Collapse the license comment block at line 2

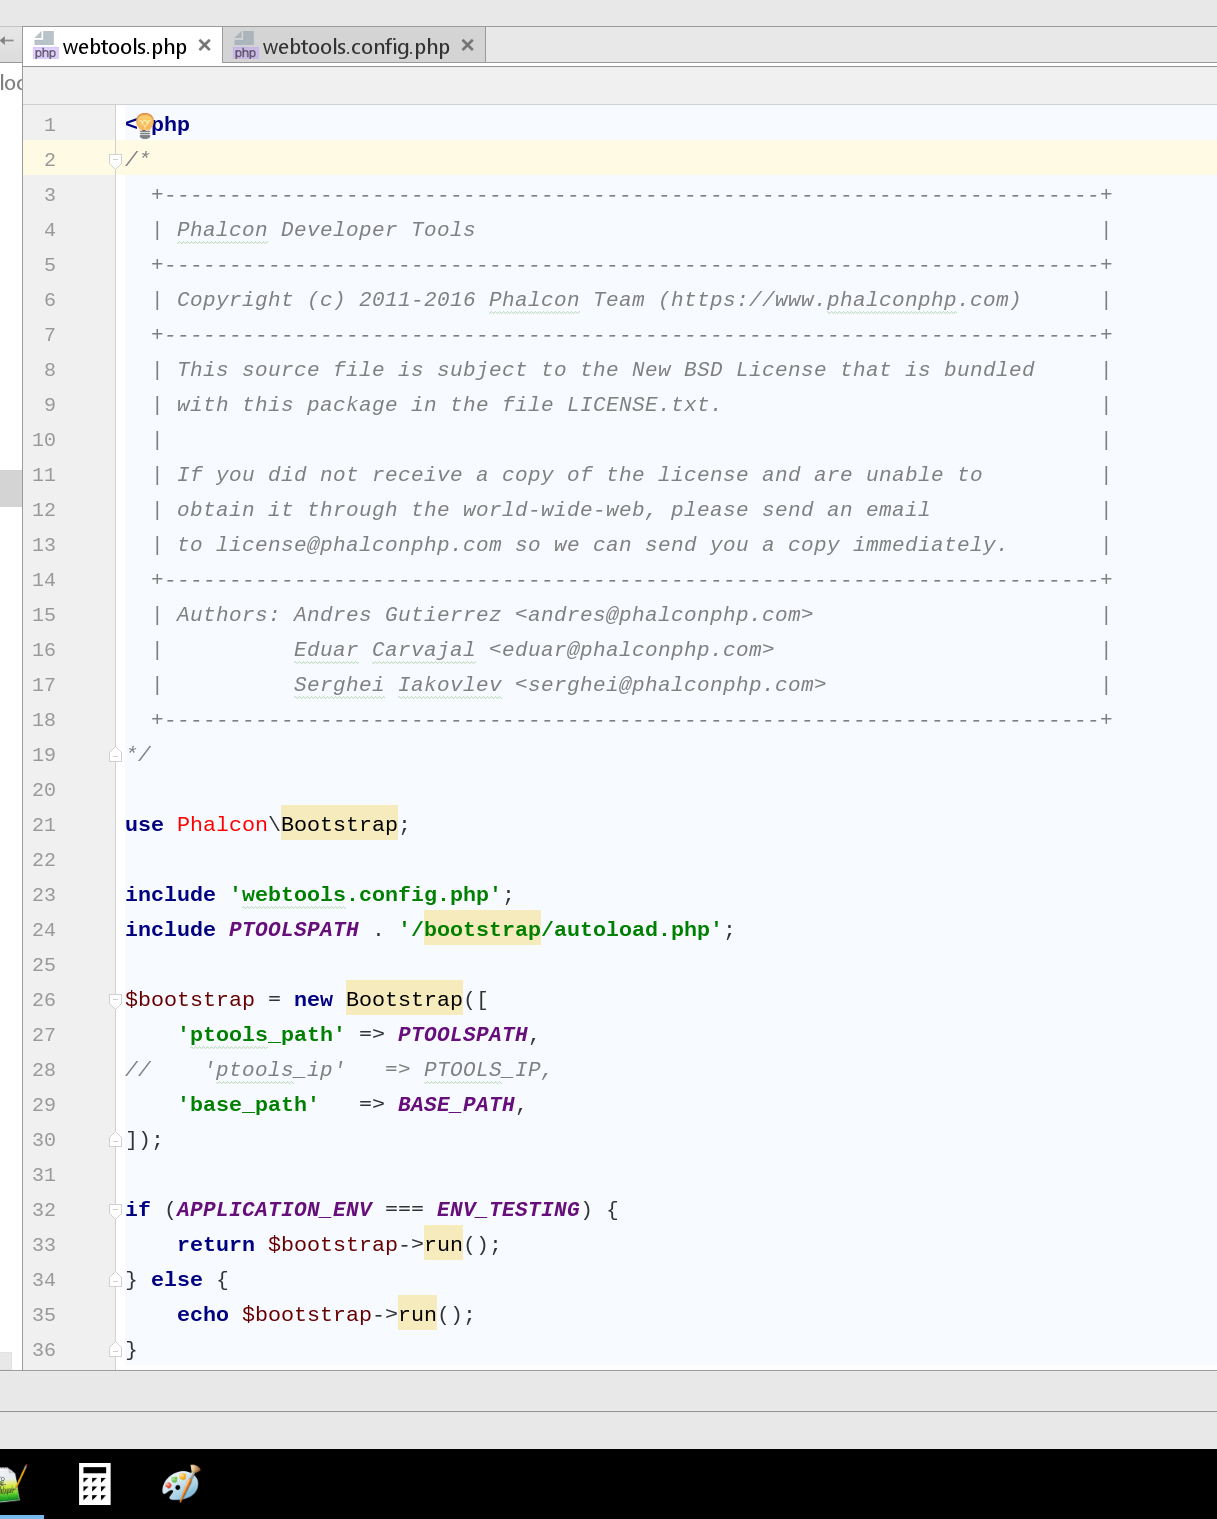point(115,160)
